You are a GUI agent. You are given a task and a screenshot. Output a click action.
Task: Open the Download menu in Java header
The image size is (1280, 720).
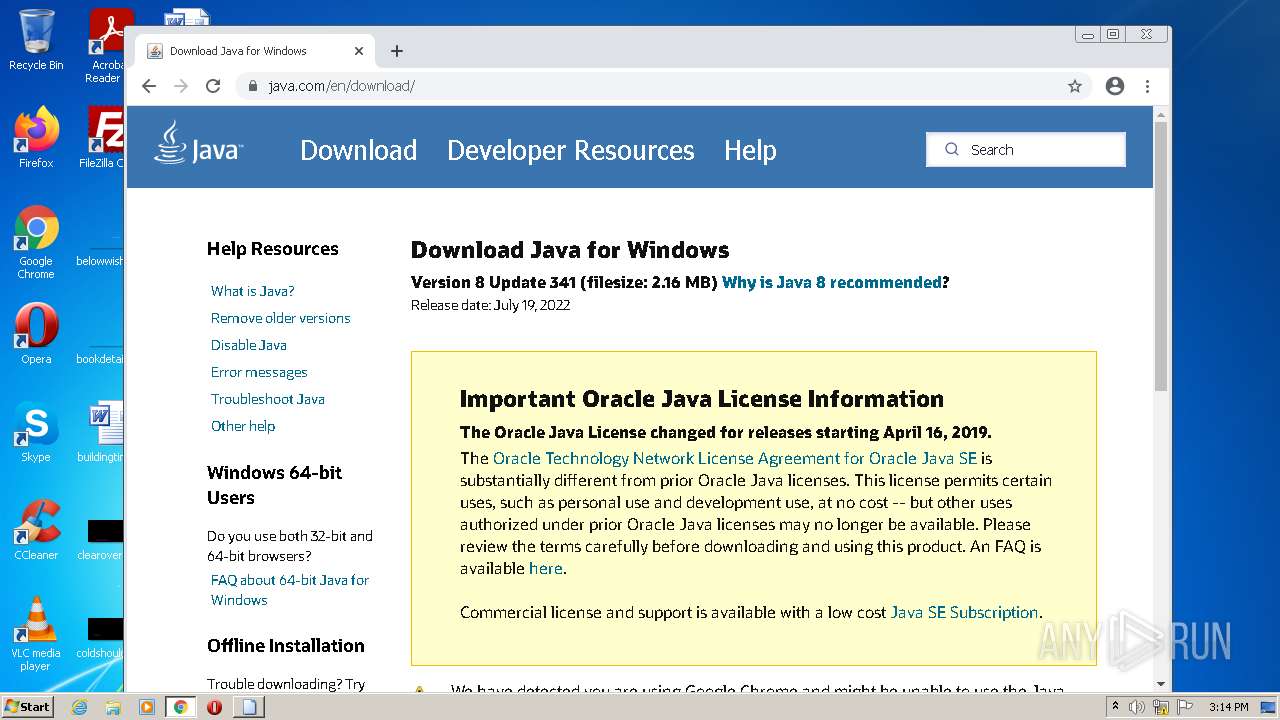358,150
